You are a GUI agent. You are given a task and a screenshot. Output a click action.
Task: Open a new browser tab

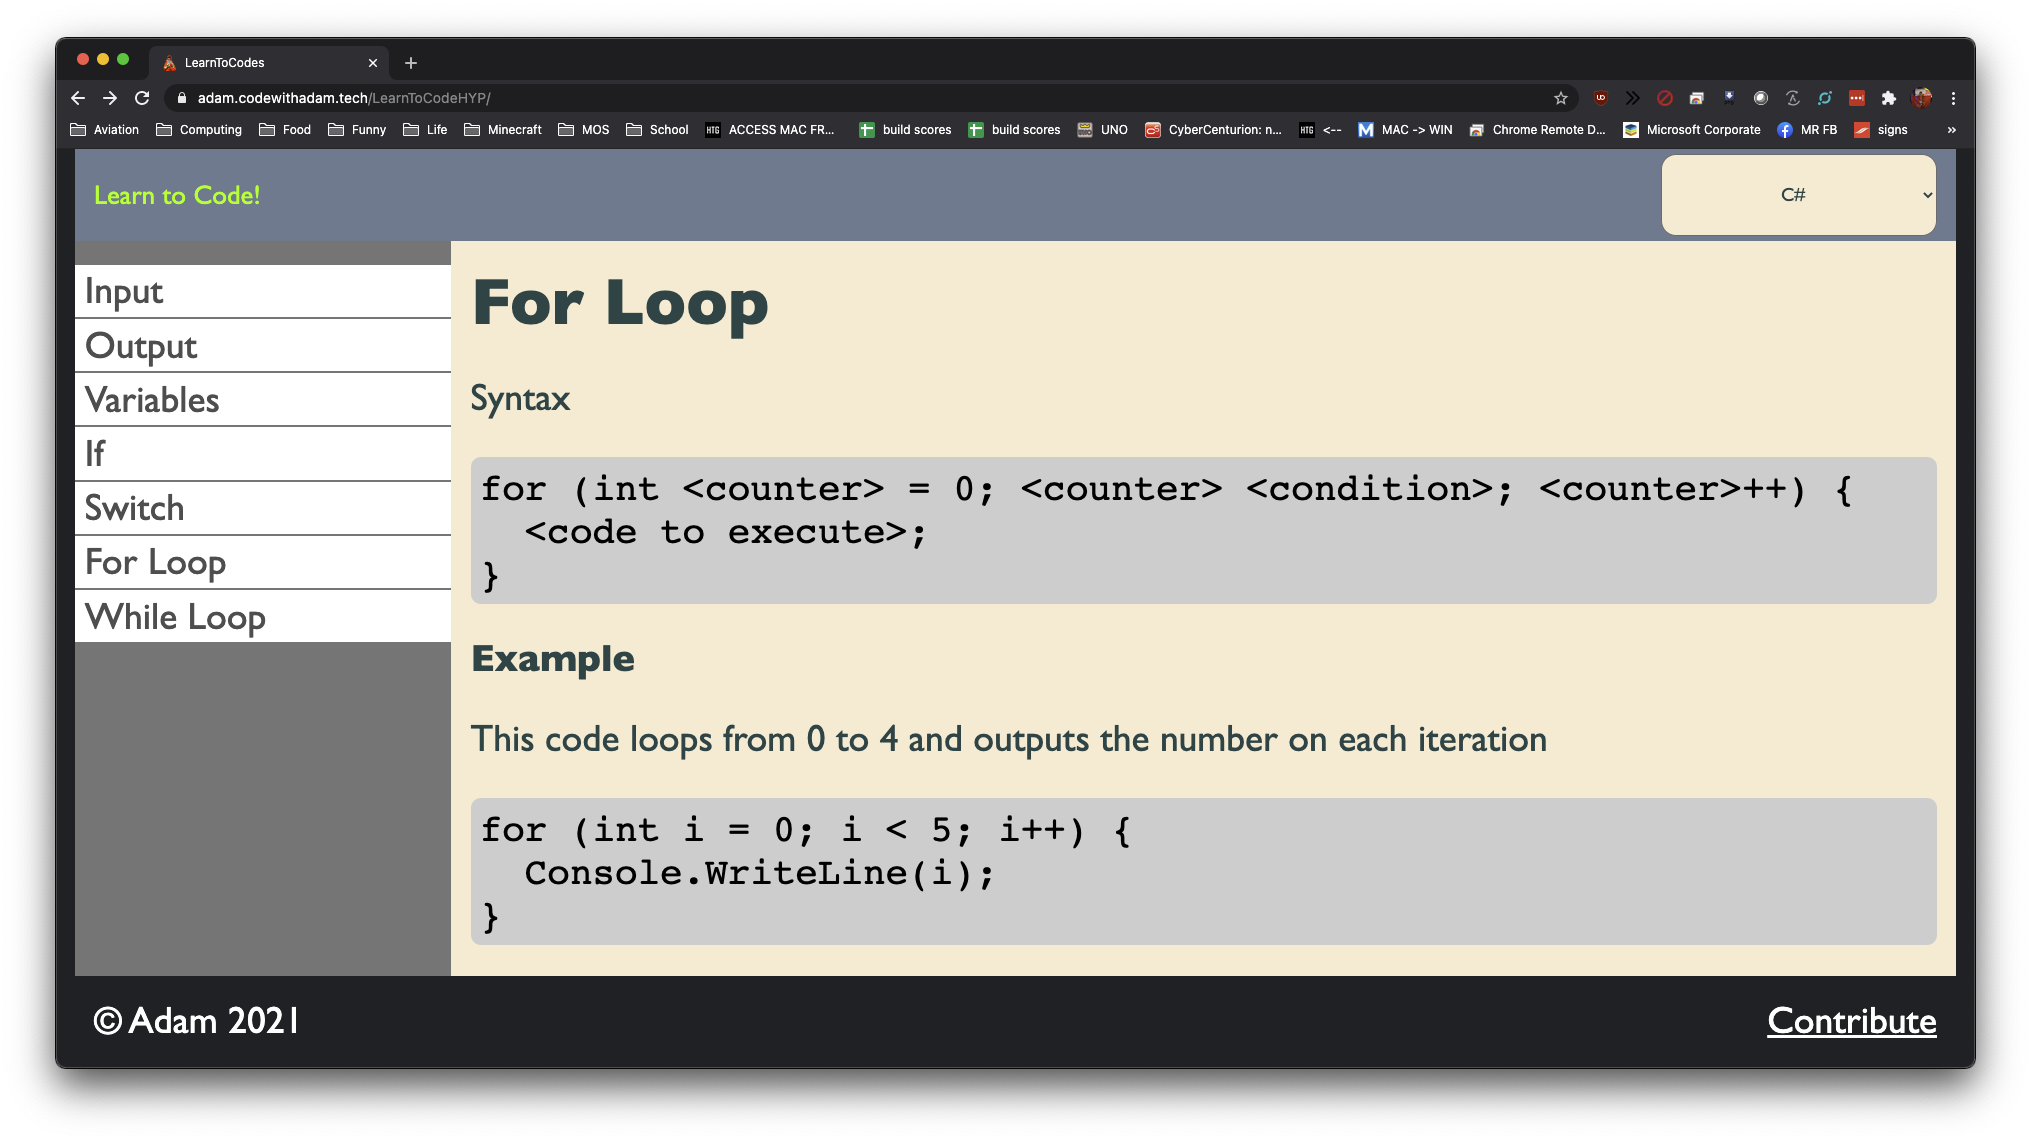411,63
